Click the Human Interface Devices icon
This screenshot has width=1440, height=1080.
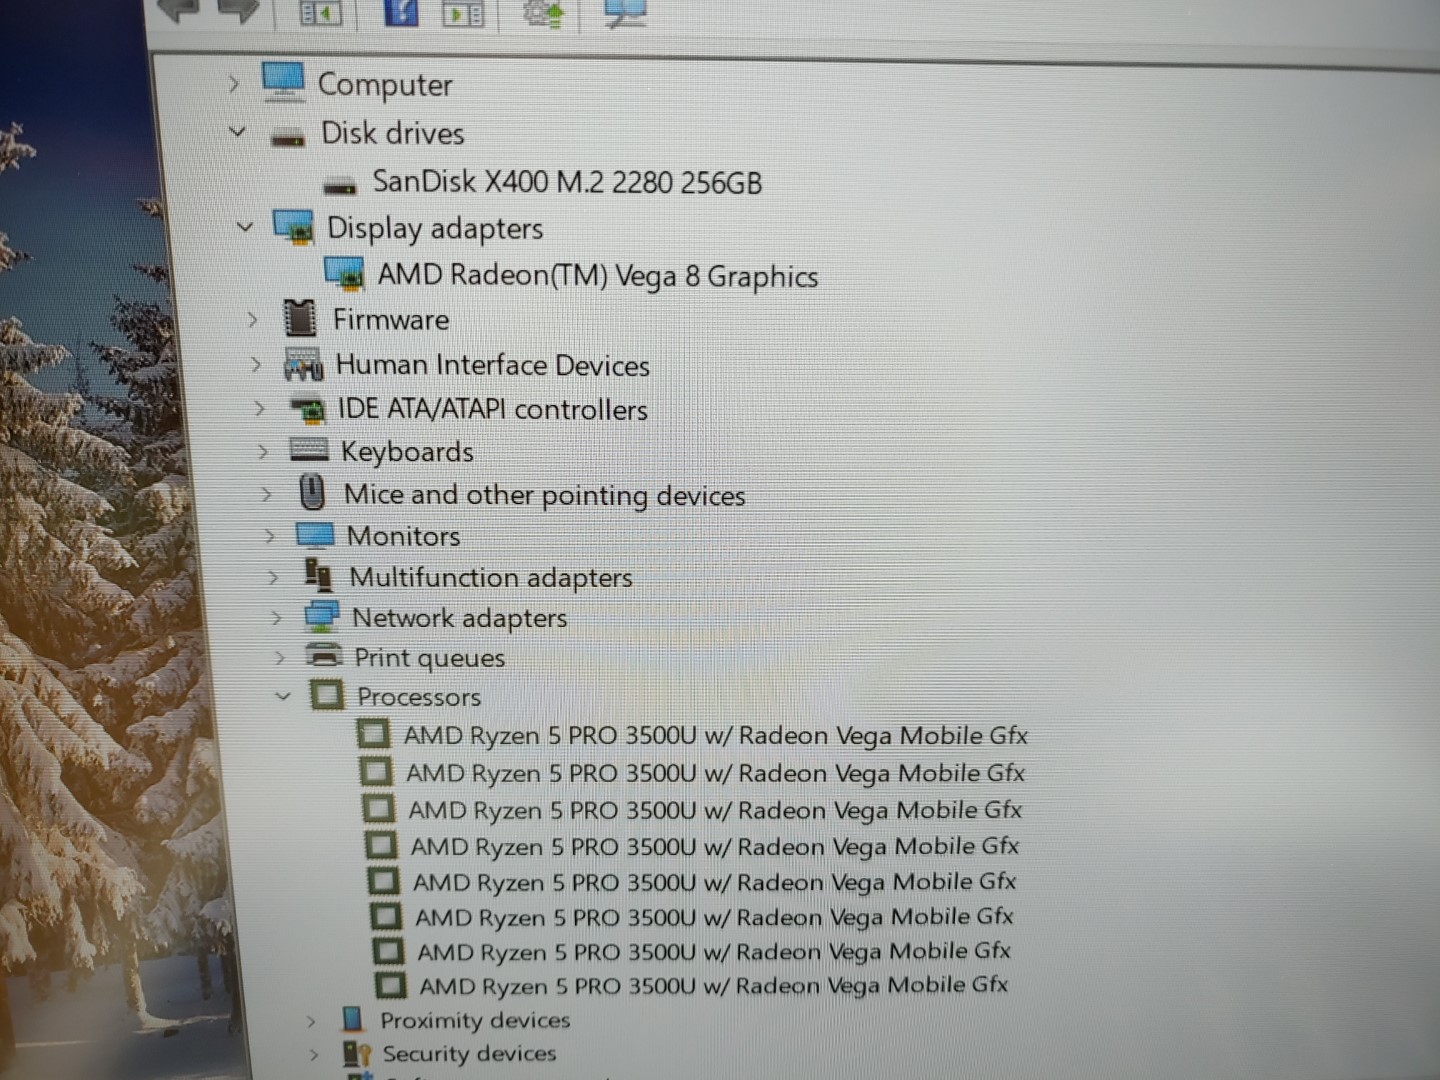(x=304, y=364)
